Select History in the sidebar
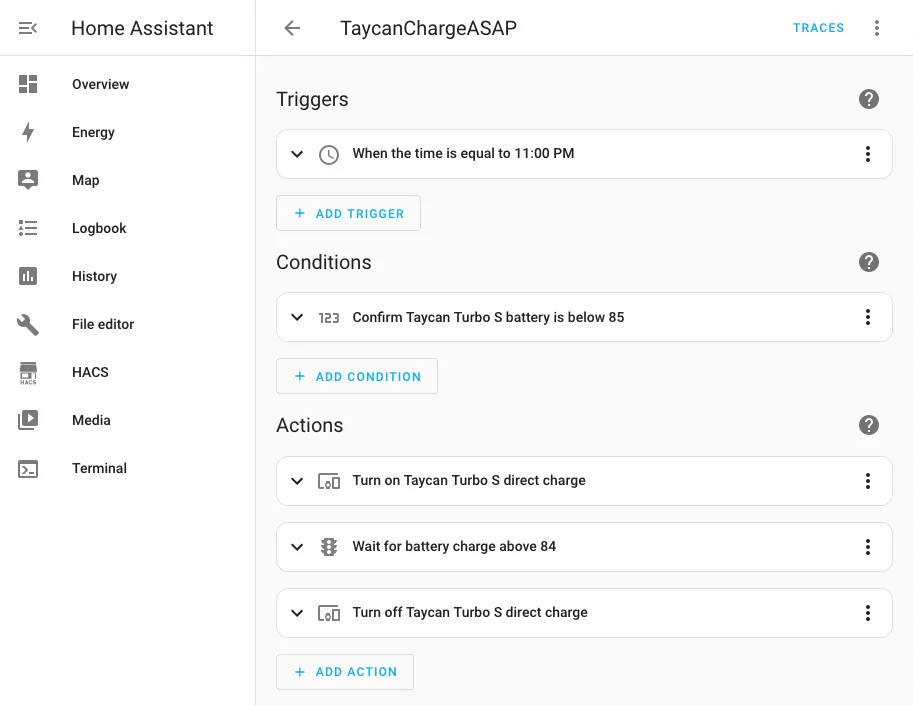 tap(94, 276)
